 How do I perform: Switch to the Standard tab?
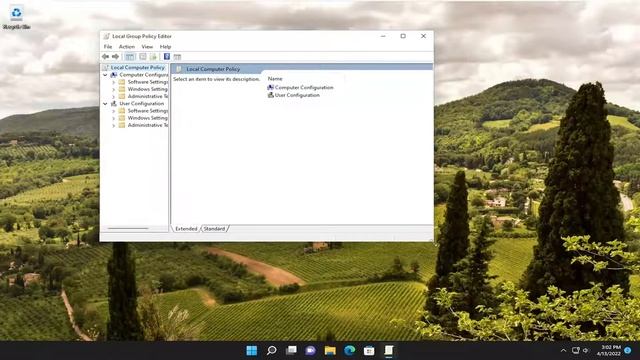point(214,229)
